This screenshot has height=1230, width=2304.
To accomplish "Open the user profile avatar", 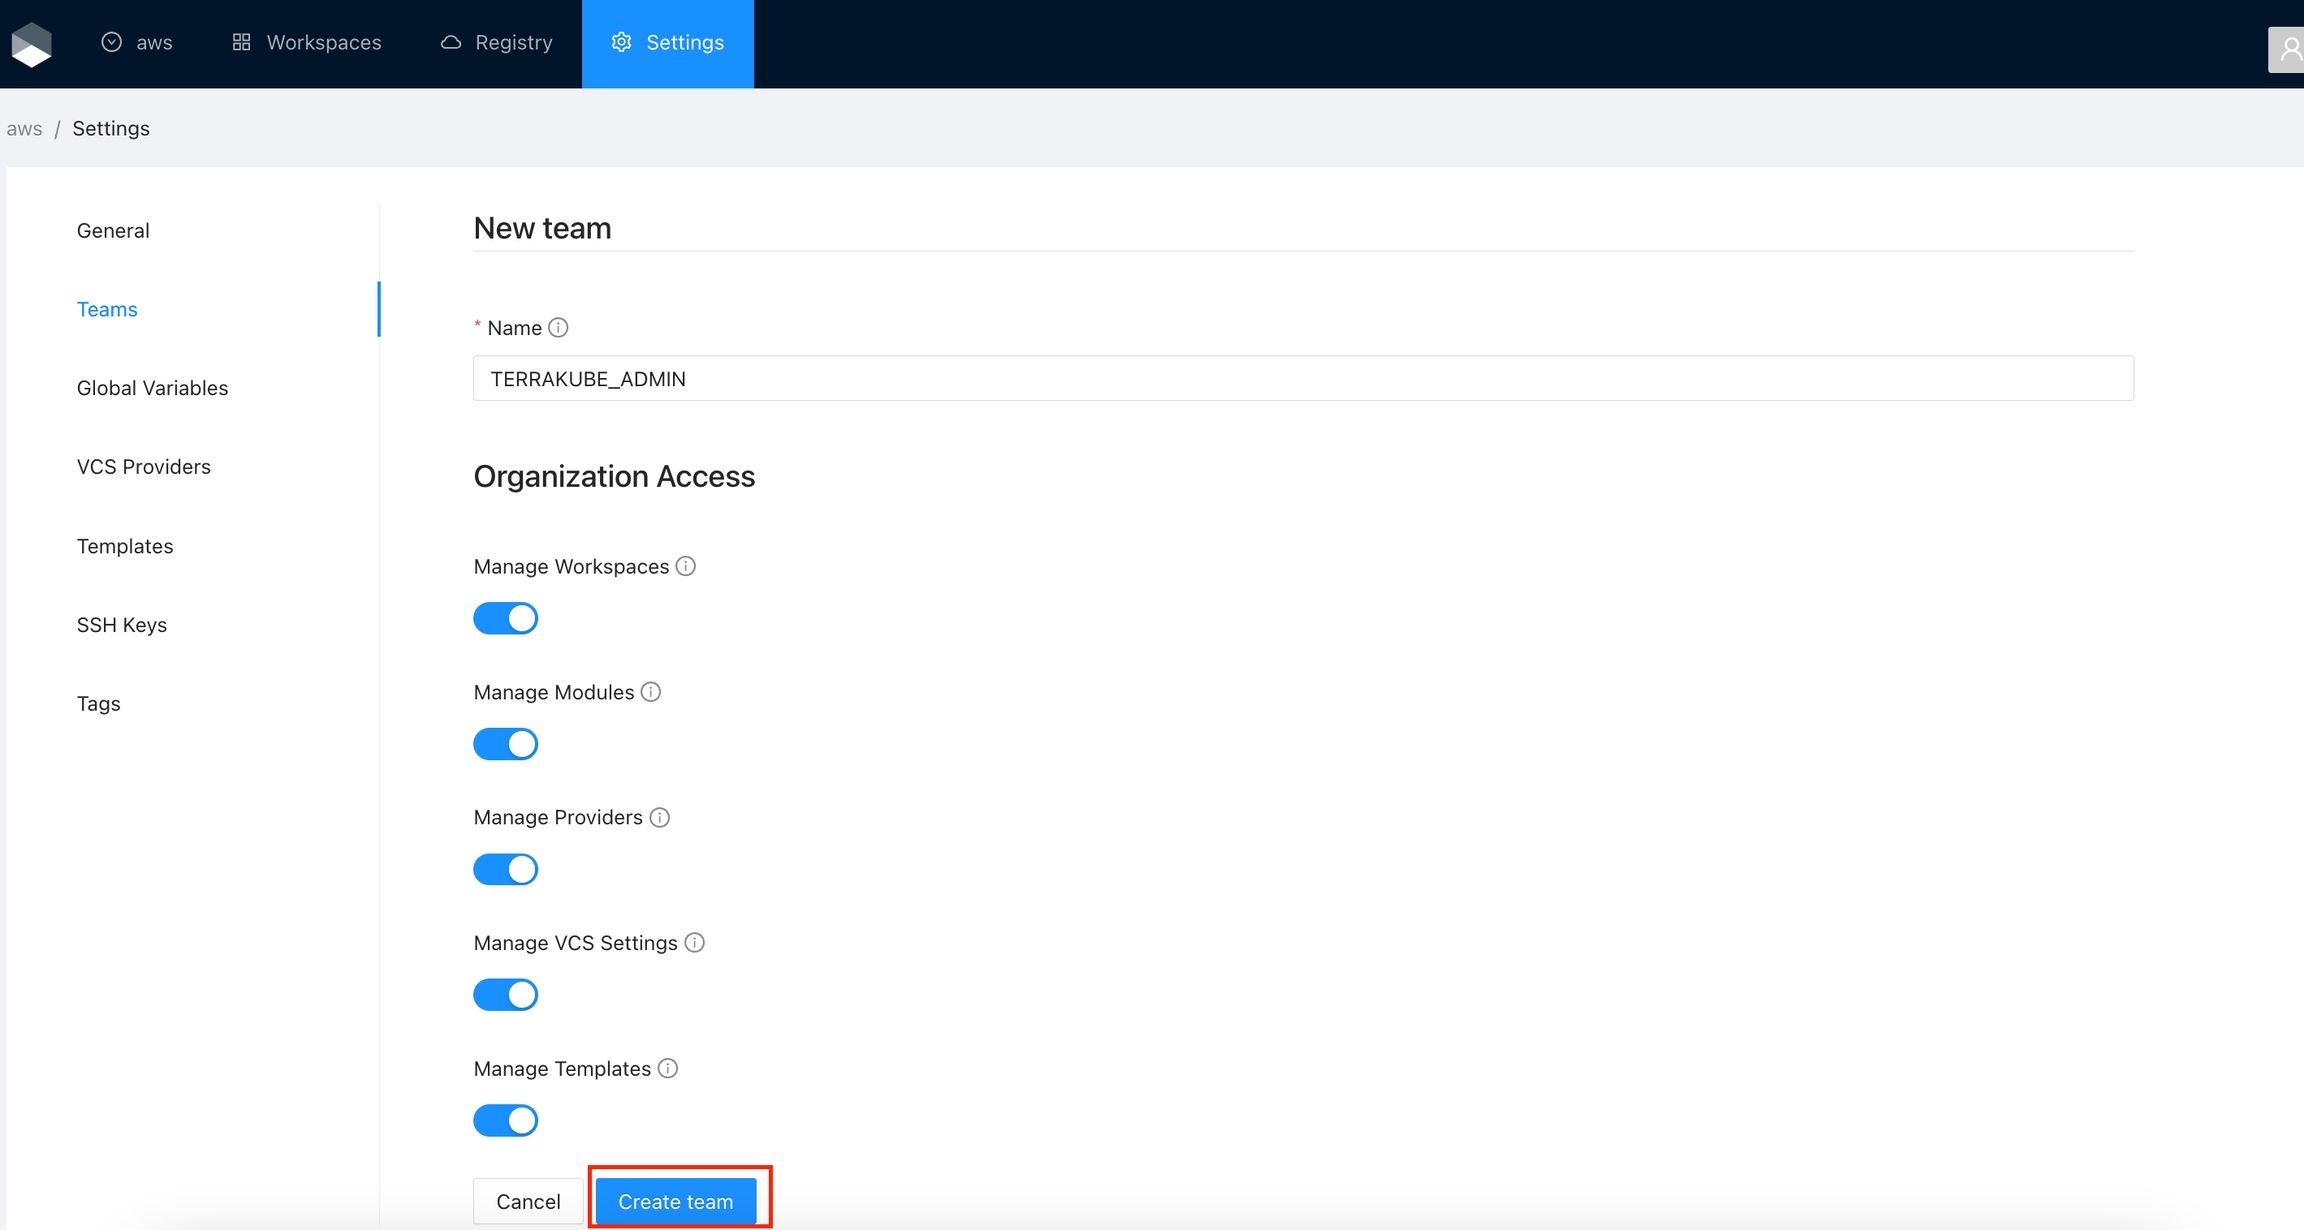I will (2288, 48).
